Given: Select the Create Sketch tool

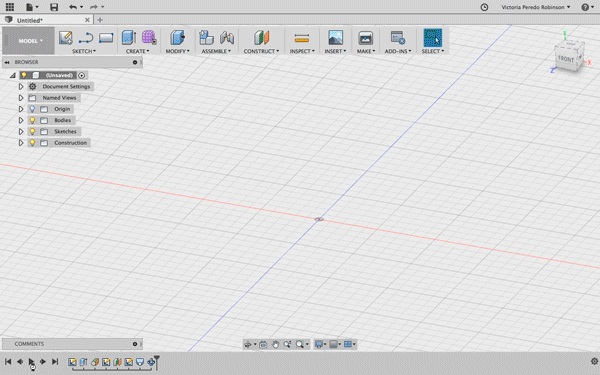Looking at the screenshot, I should coord(65,38).
